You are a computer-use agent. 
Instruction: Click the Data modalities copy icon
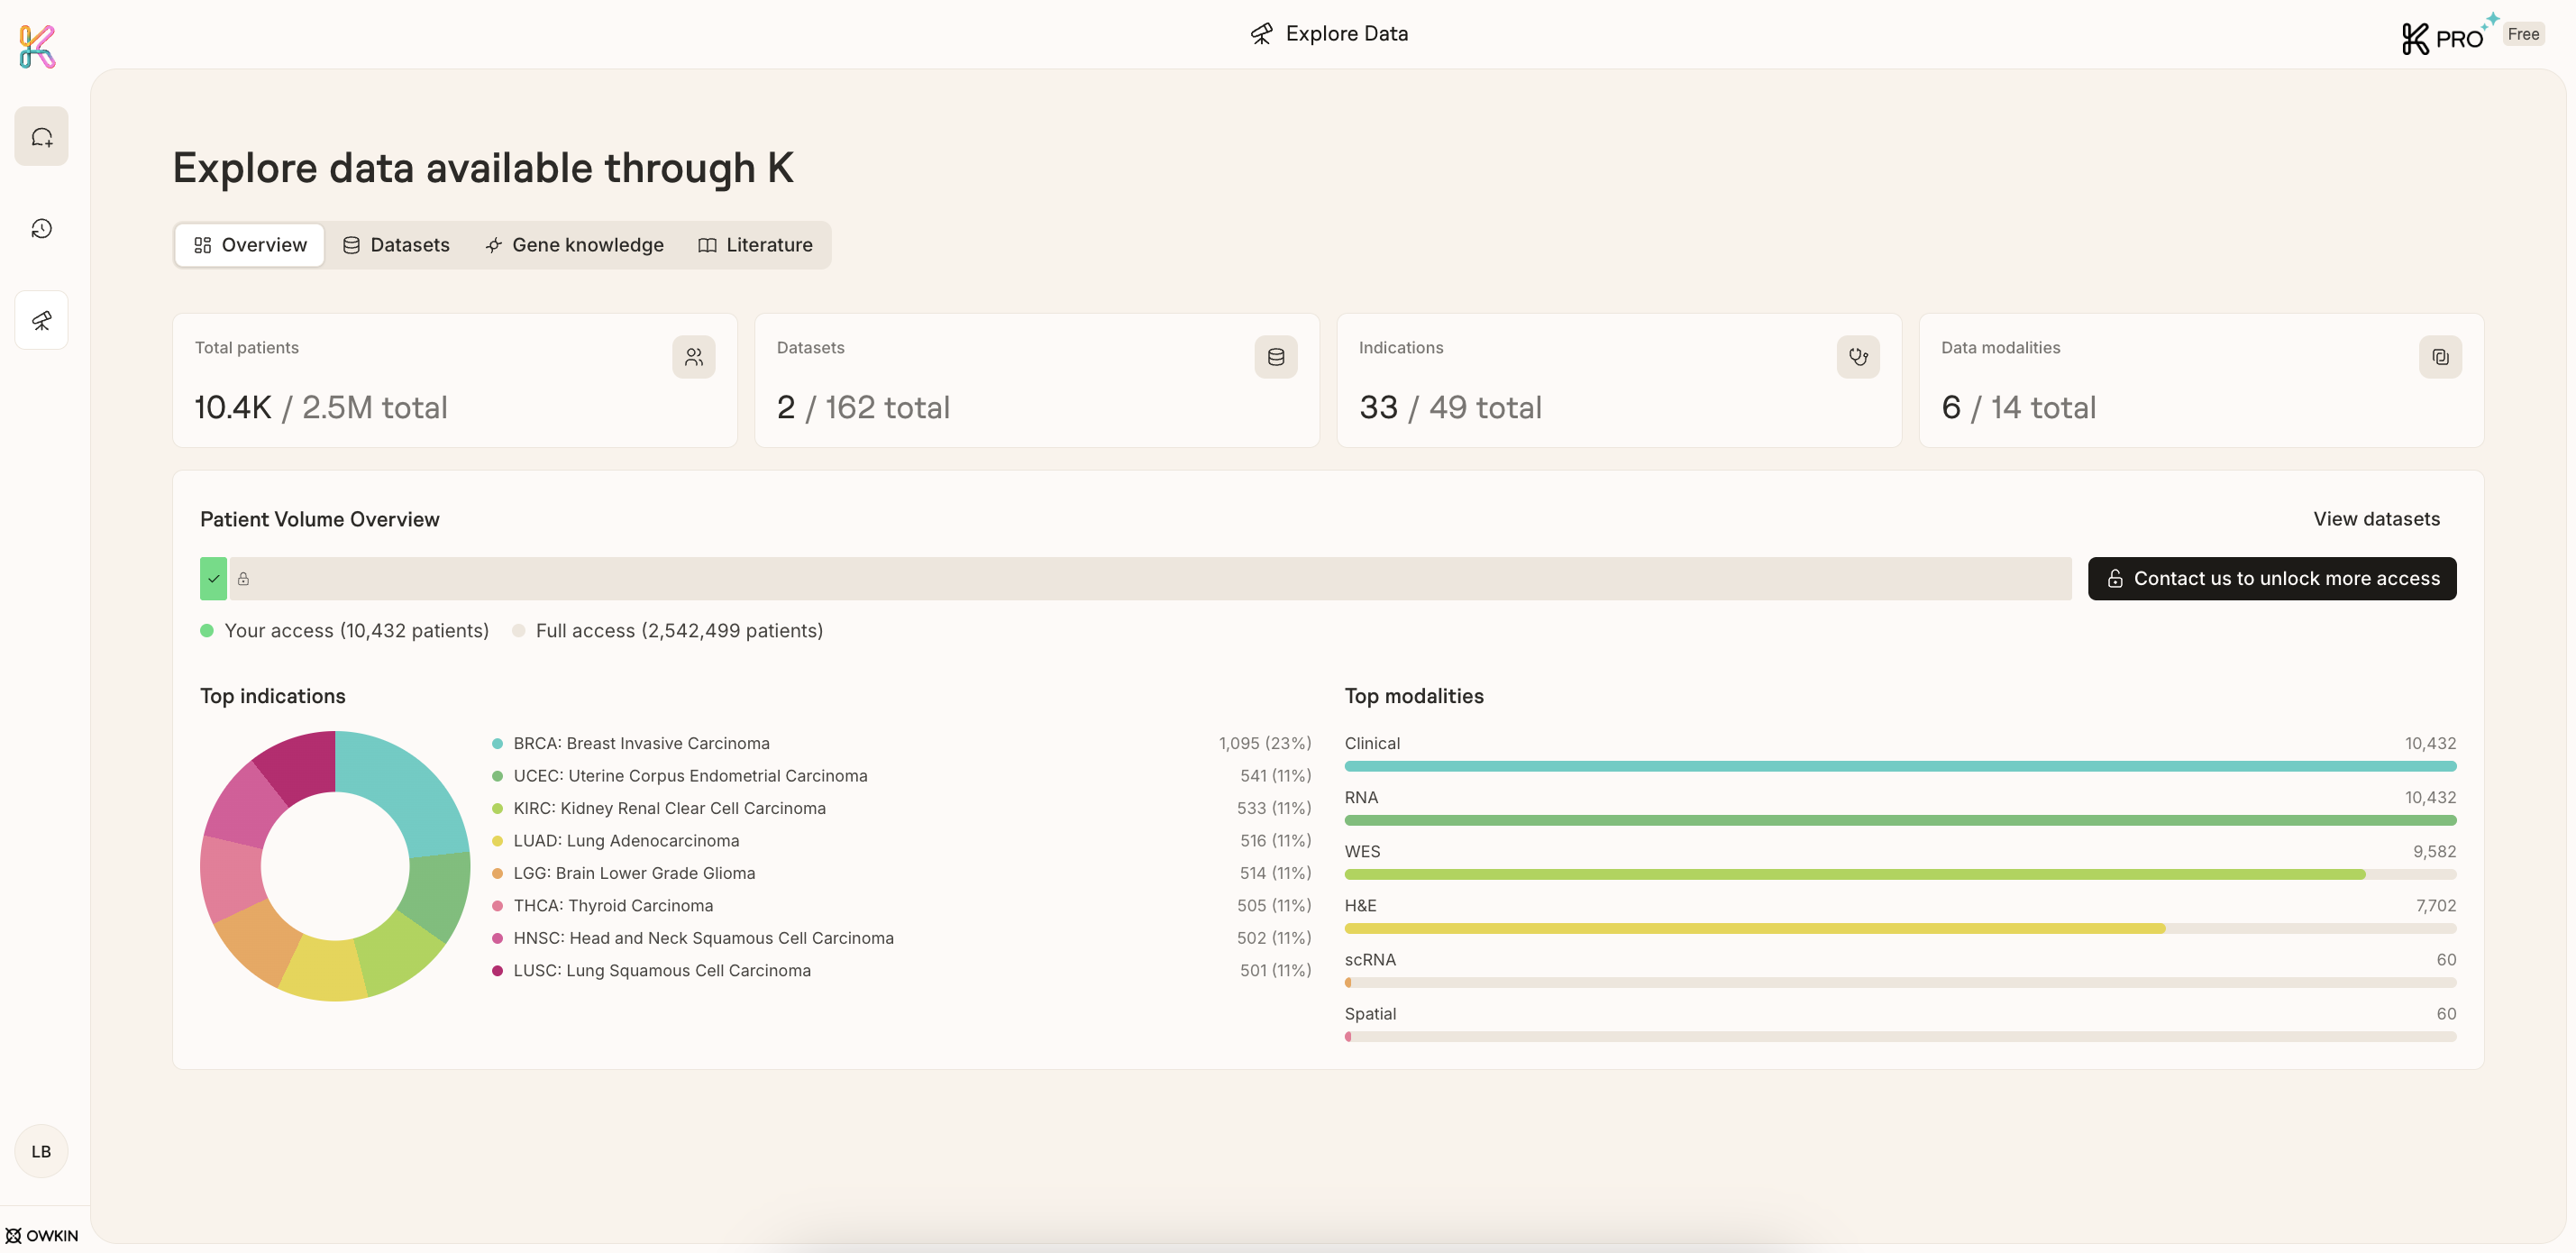(2439, 356)
